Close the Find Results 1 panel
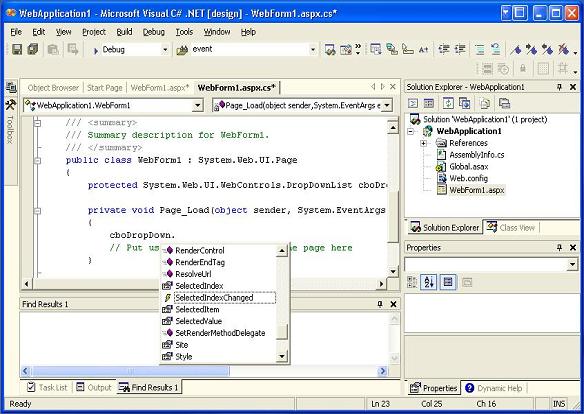584x414 pixels. click(x=393, y=304)
